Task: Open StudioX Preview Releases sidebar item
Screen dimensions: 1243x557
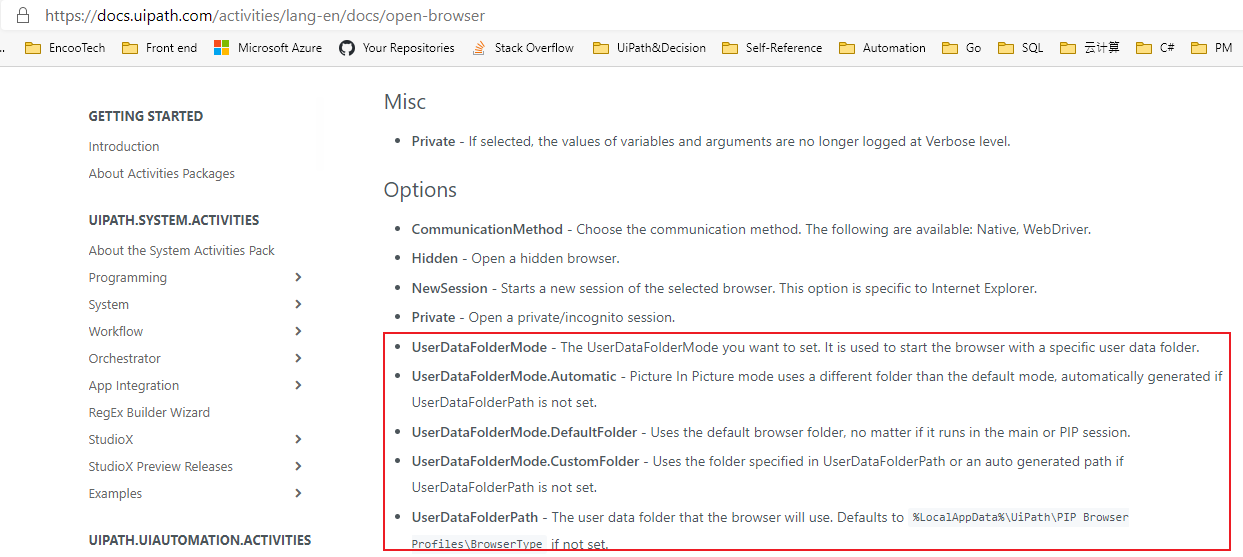Action: click(x=161, y=466)
